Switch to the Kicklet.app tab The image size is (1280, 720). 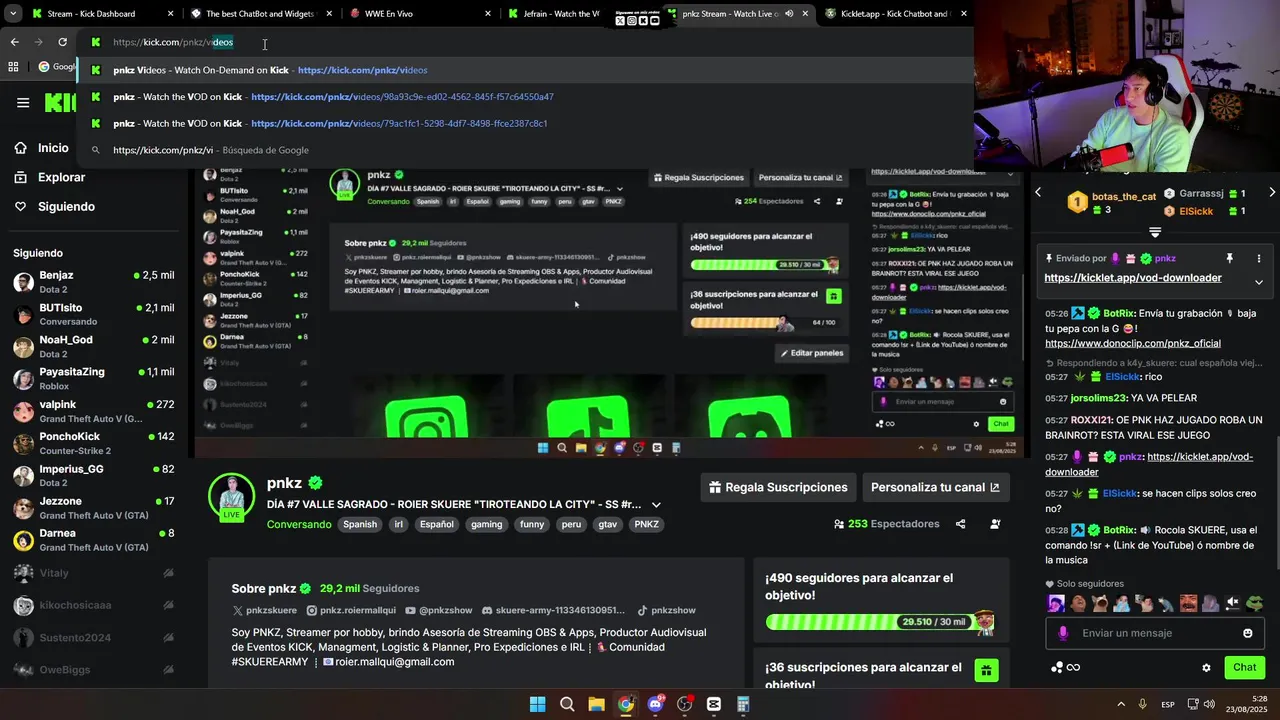(897, 14)
